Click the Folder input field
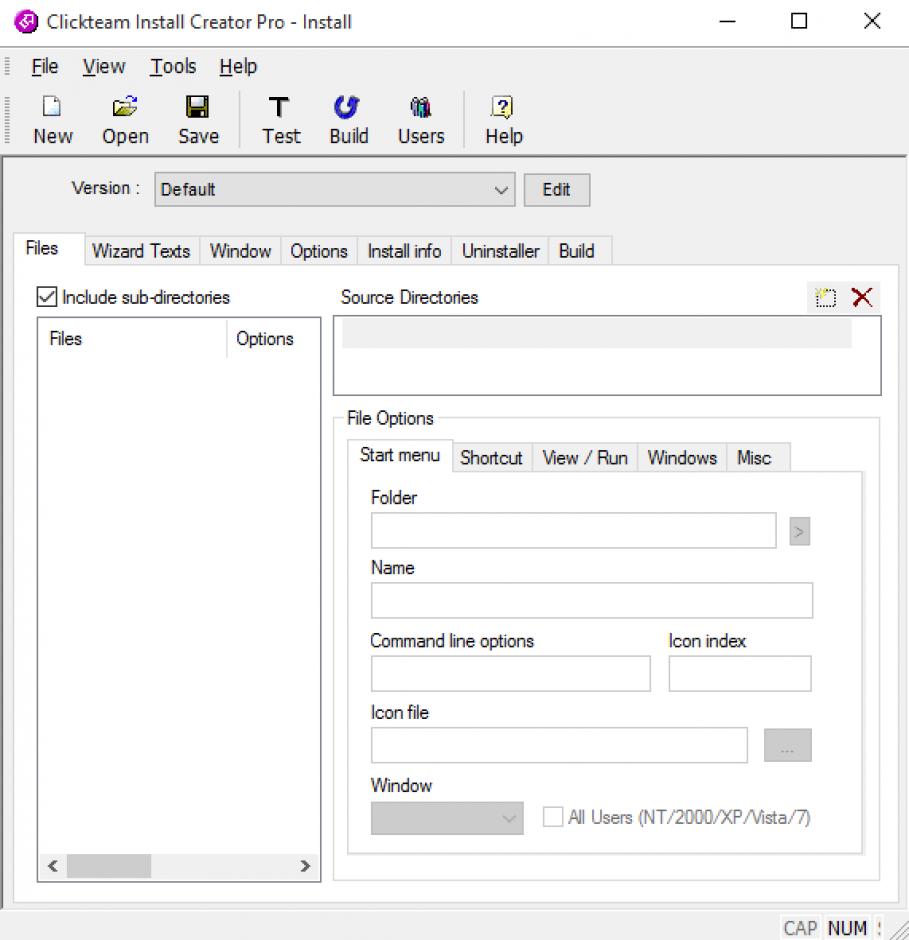 [573, 531]
